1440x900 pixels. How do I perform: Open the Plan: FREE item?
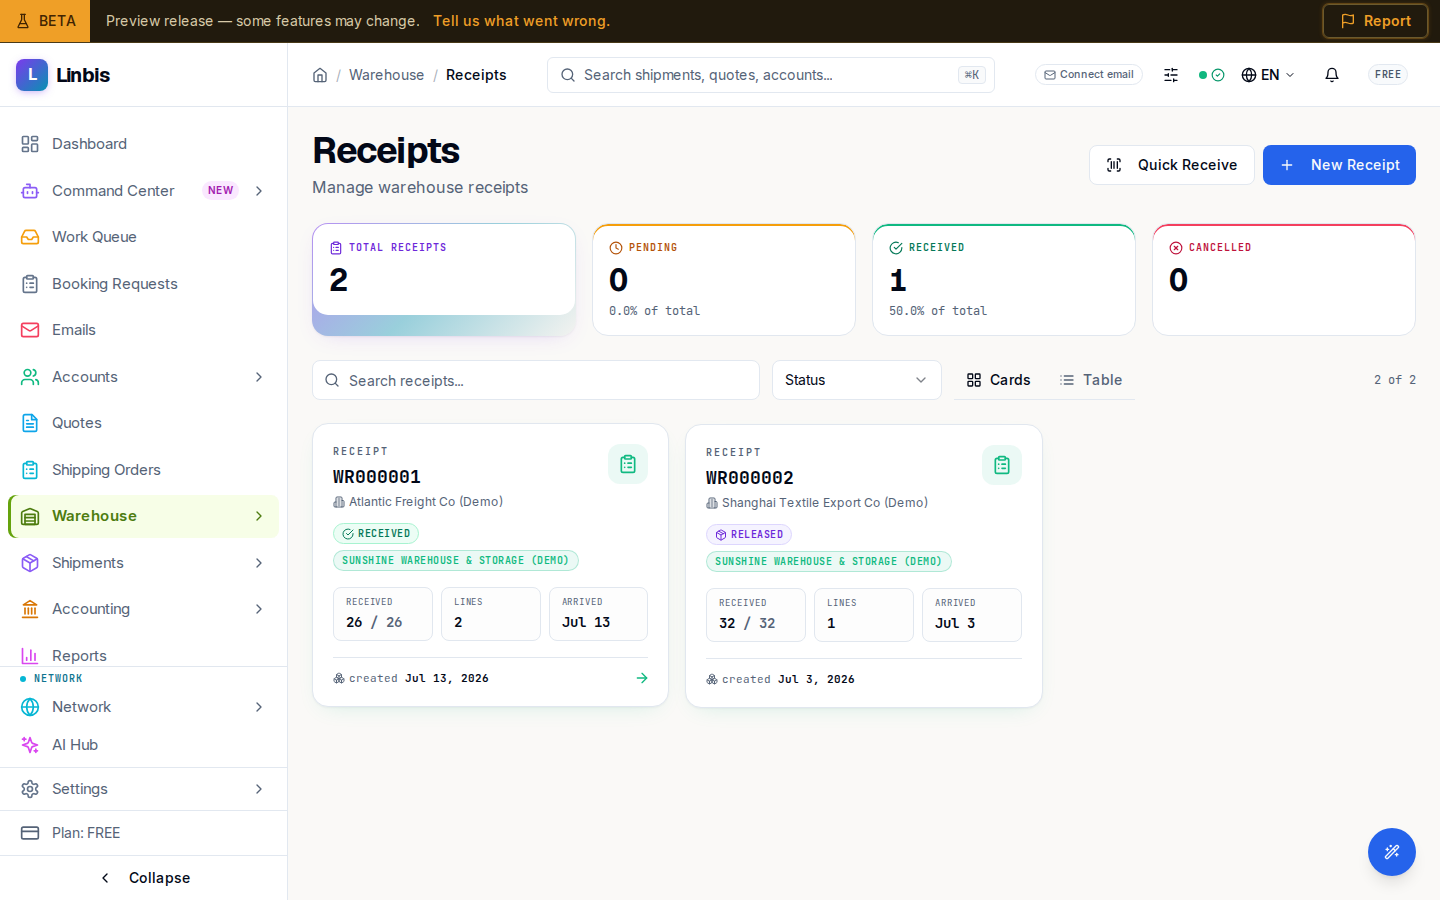(144, 833)
